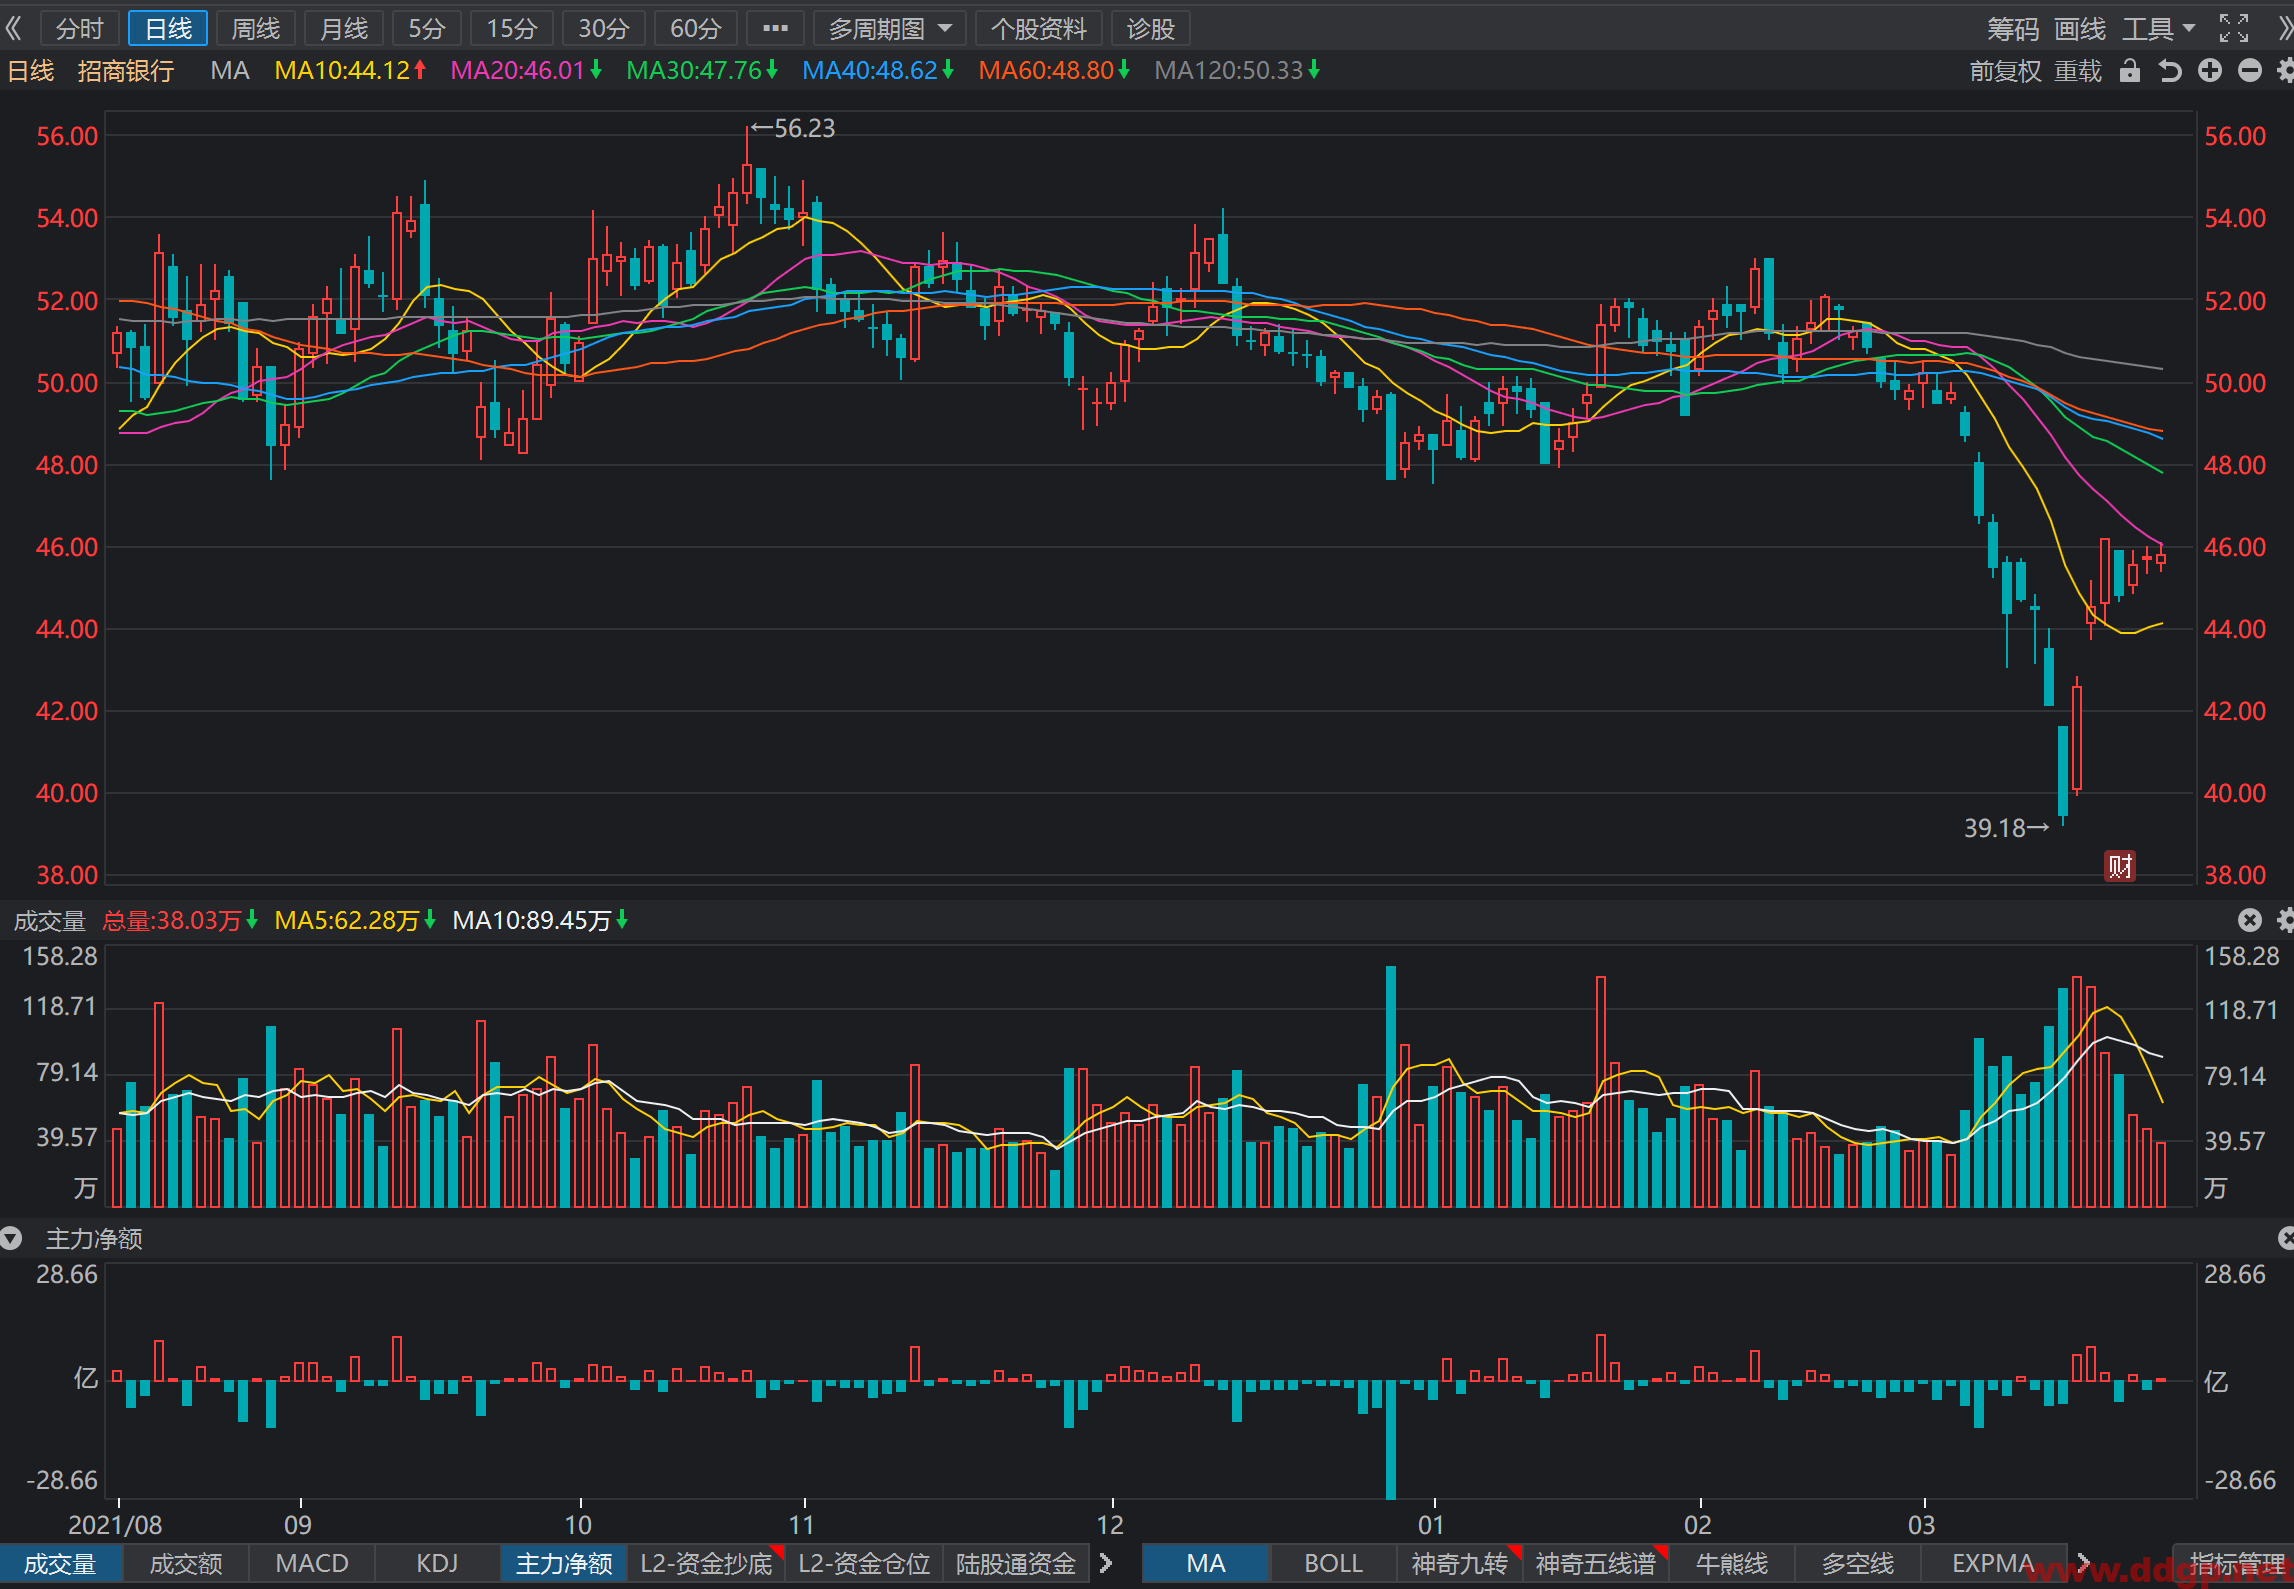Click 重载 reload button

click(x=2078, y=71)
